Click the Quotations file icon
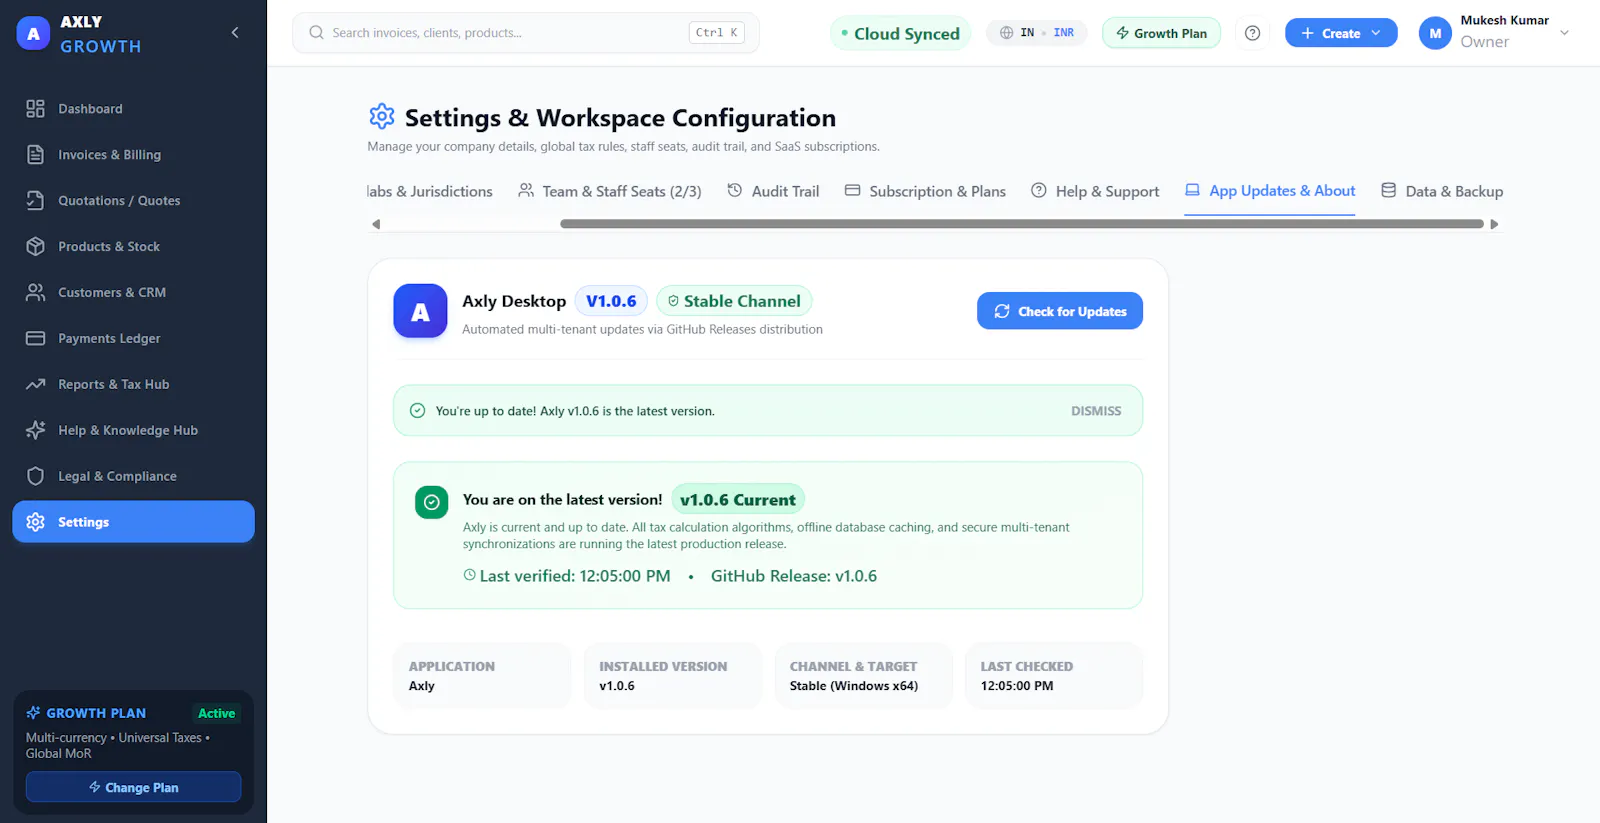The height and width of the screenshot is (823, 1600). pyautogui.click(x=36, y=201)
